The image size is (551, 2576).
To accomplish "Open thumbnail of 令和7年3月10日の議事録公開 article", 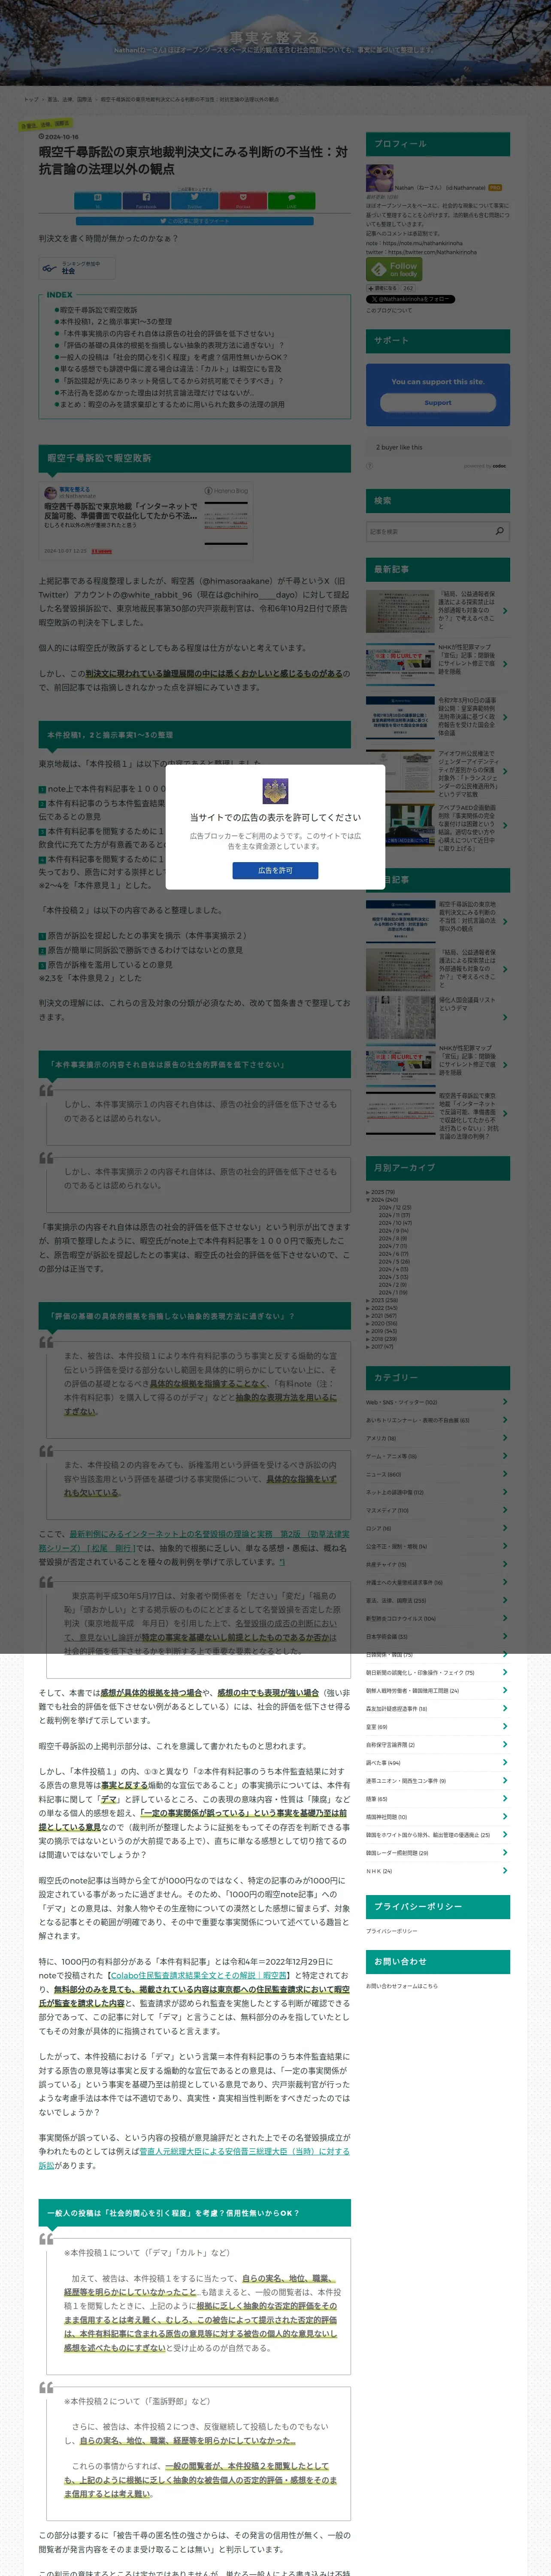I will pyautogui.click(x=400, y=717).
